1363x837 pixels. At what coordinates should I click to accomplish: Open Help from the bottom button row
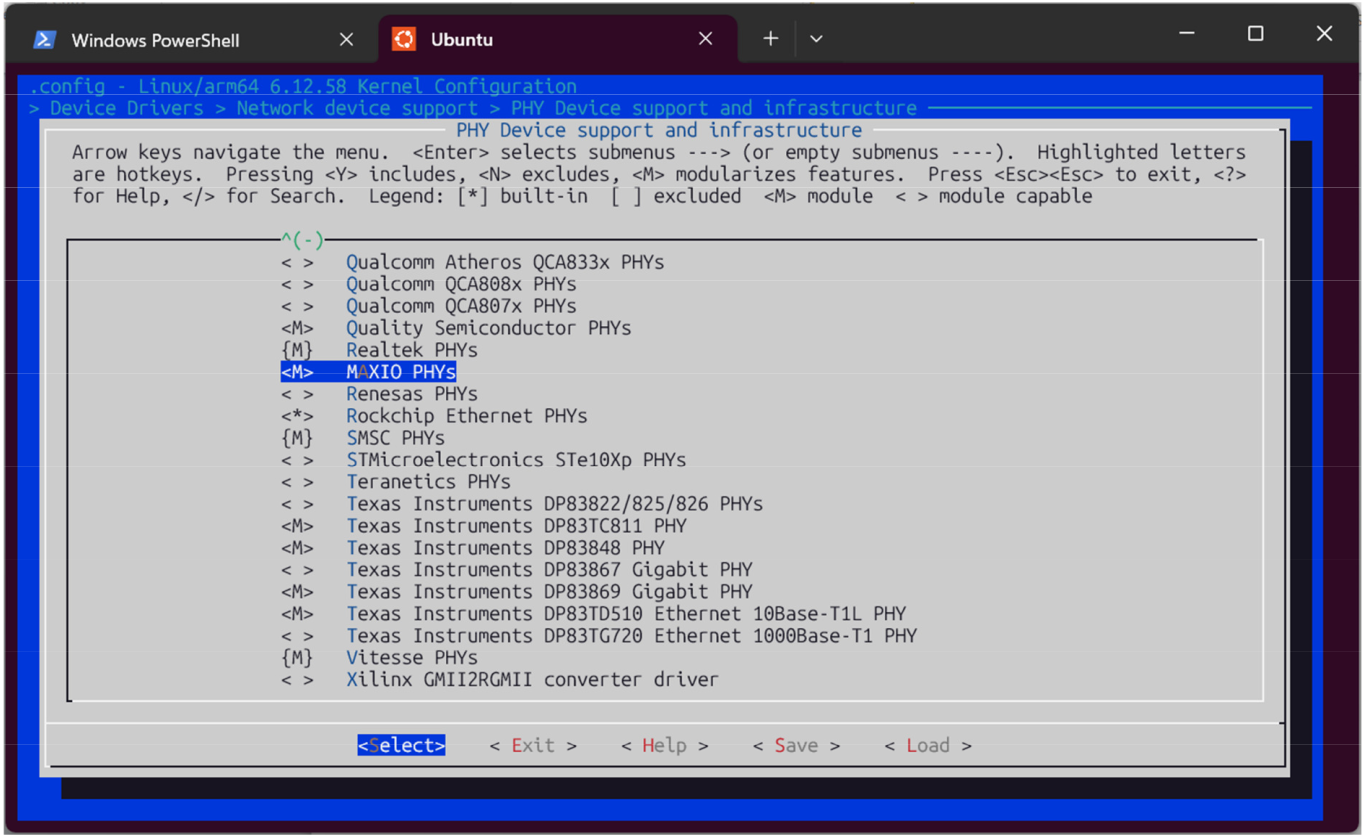pyautogui.click(x=664, y=746)
